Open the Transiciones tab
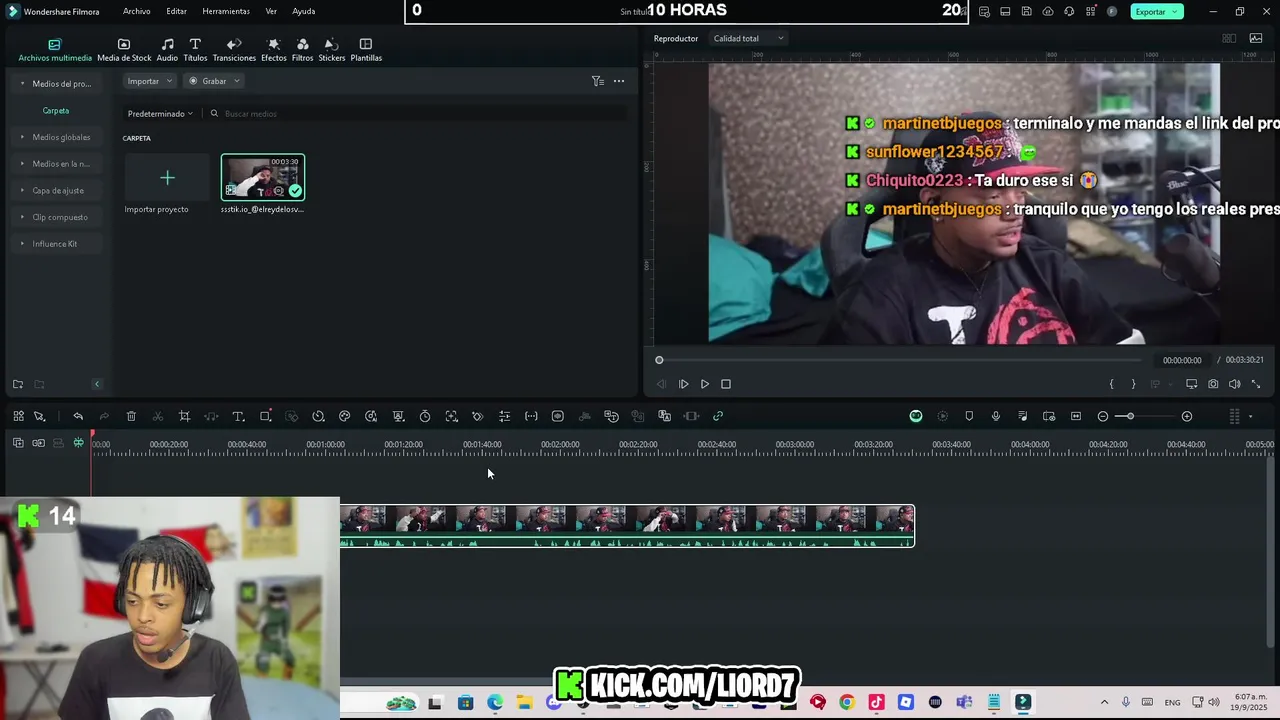Image resolution: width=1280 pixels, height=720 pixels. tap(234, 50)
